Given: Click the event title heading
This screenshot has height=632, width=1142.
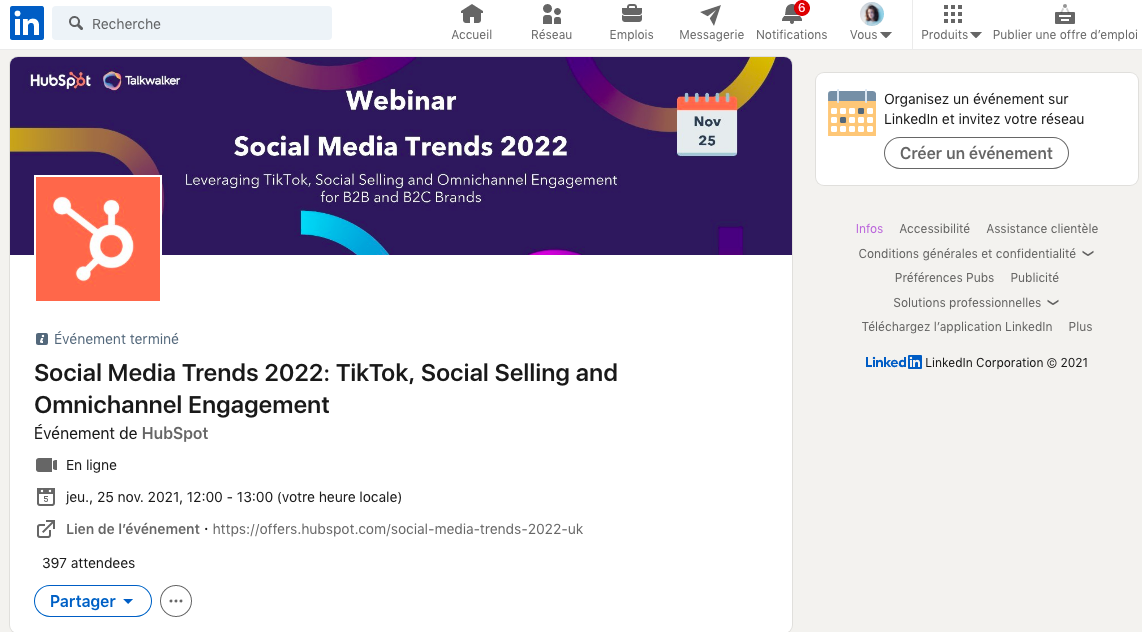Looking at the screenshot, I should pyautogui.click(x=326, y=388).
